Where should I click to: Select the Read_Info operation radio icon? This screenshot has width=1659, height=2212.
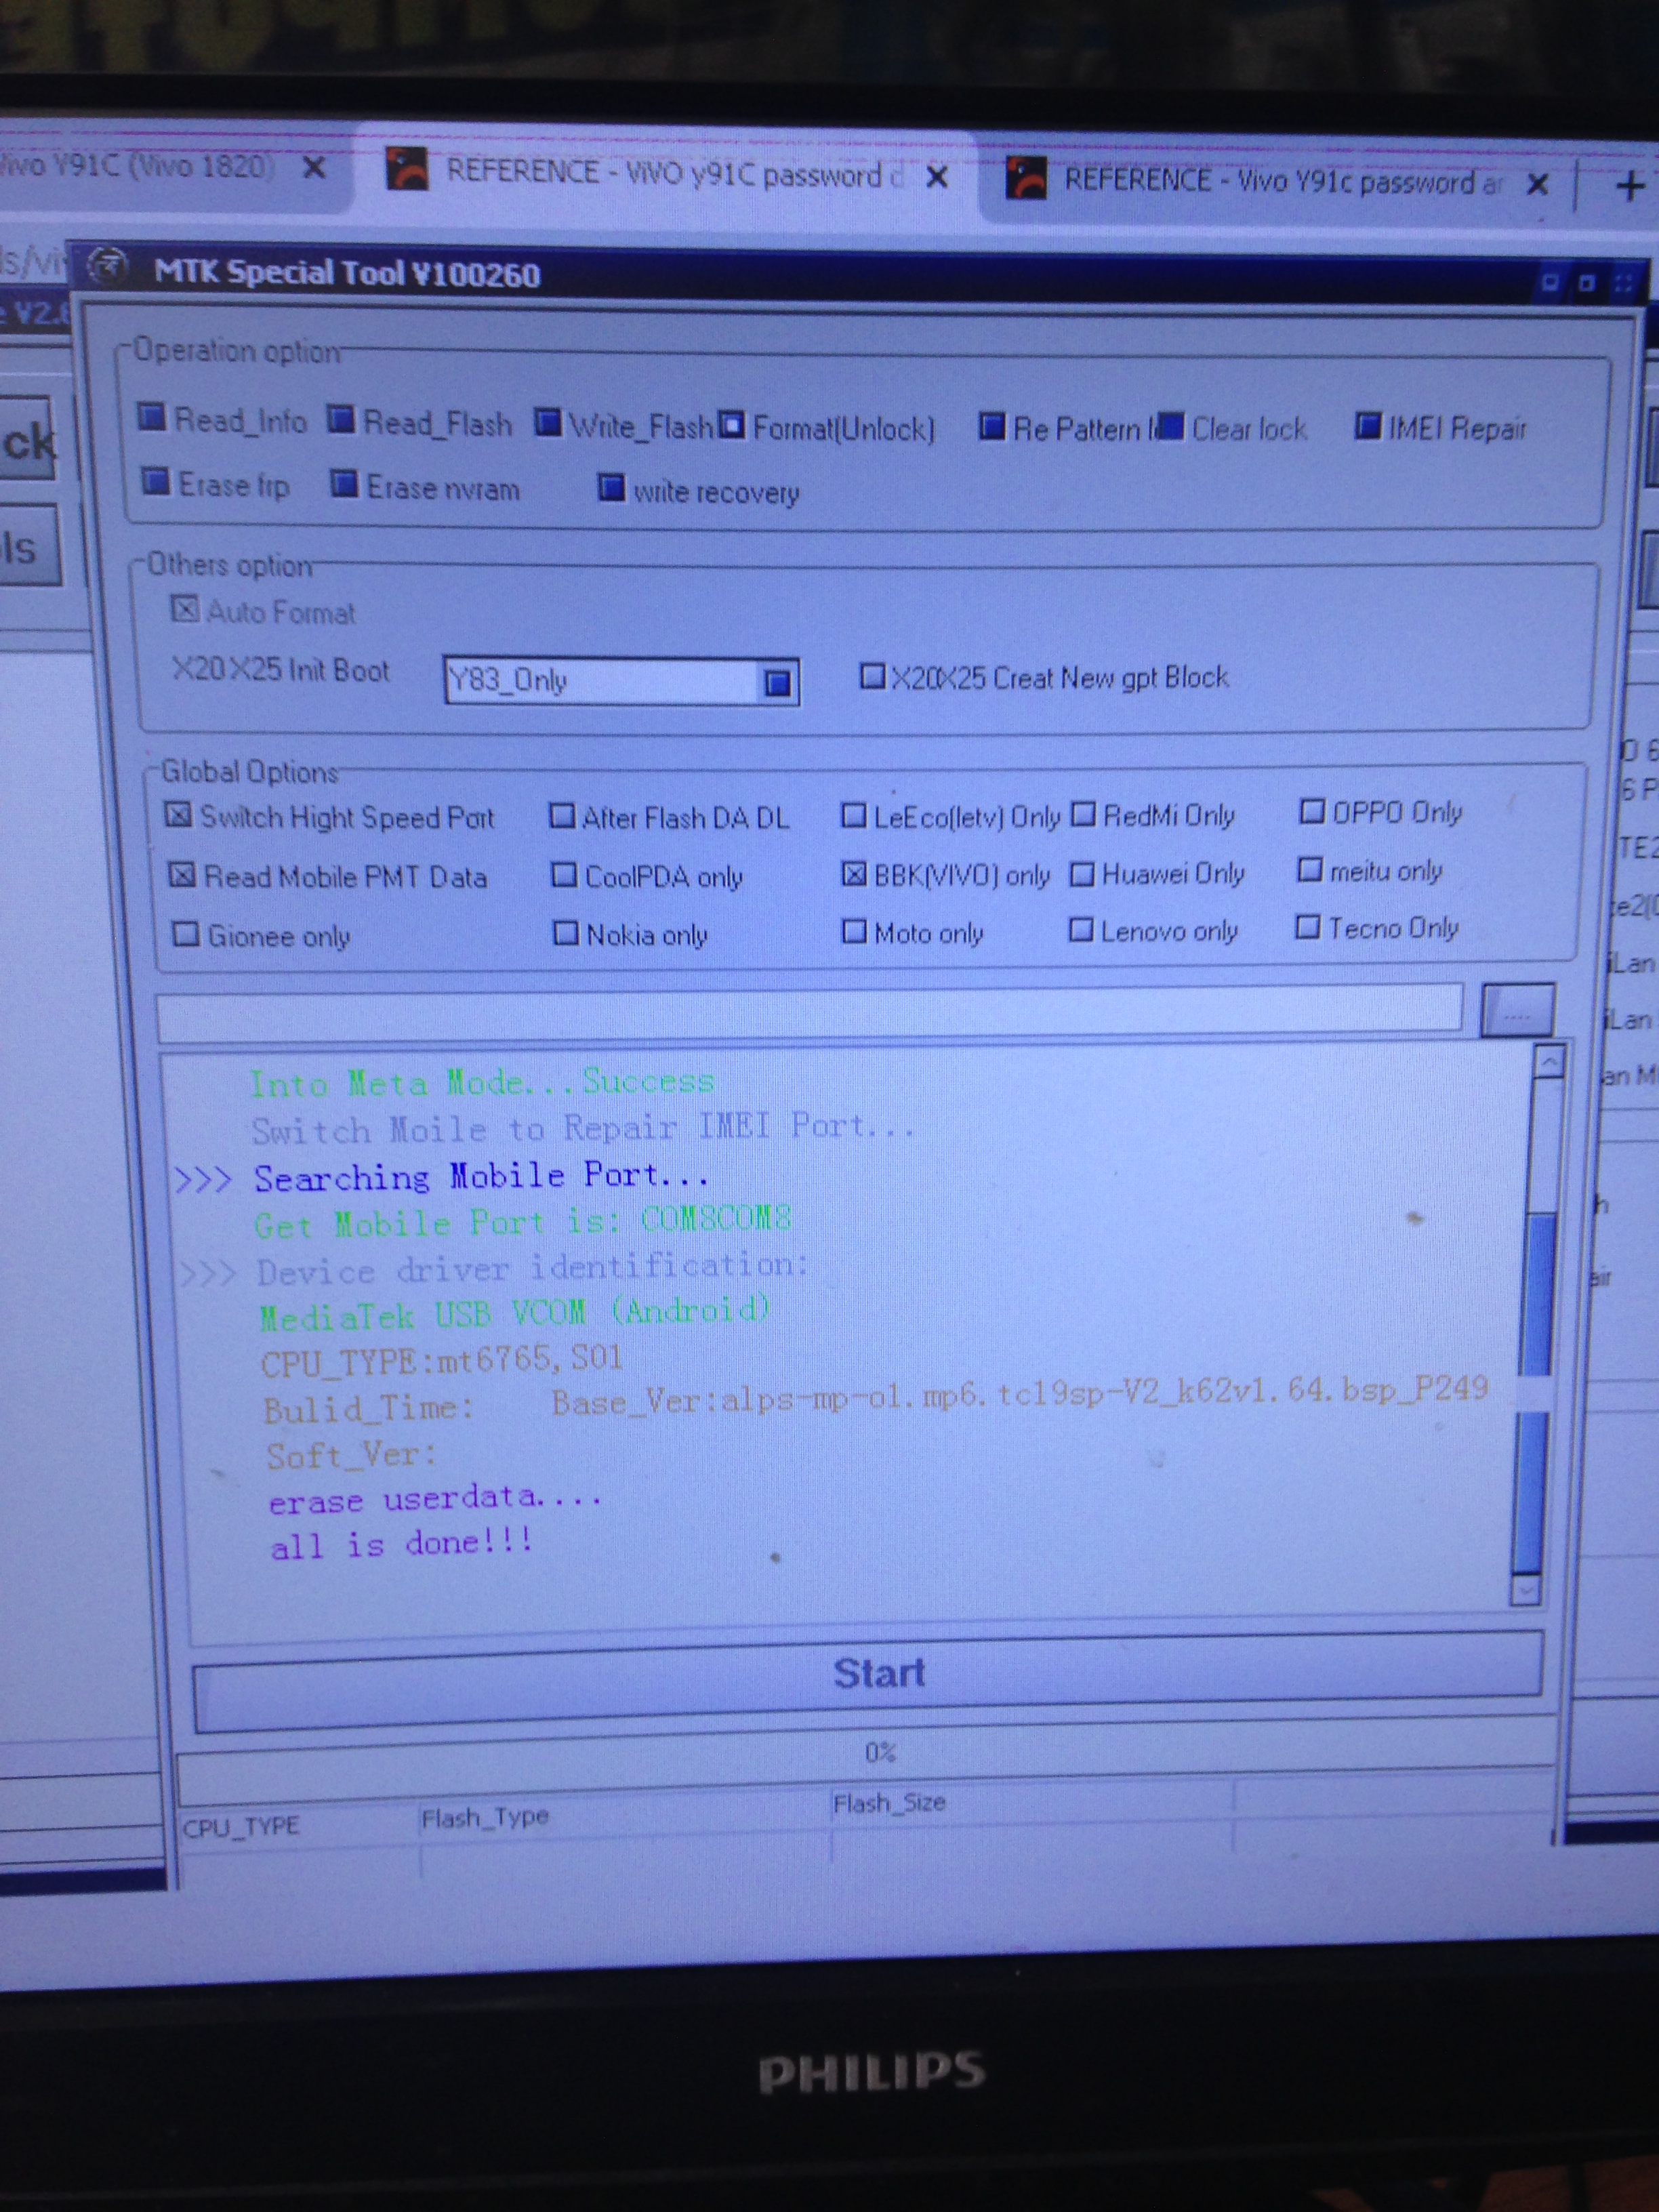click(152, 416)
